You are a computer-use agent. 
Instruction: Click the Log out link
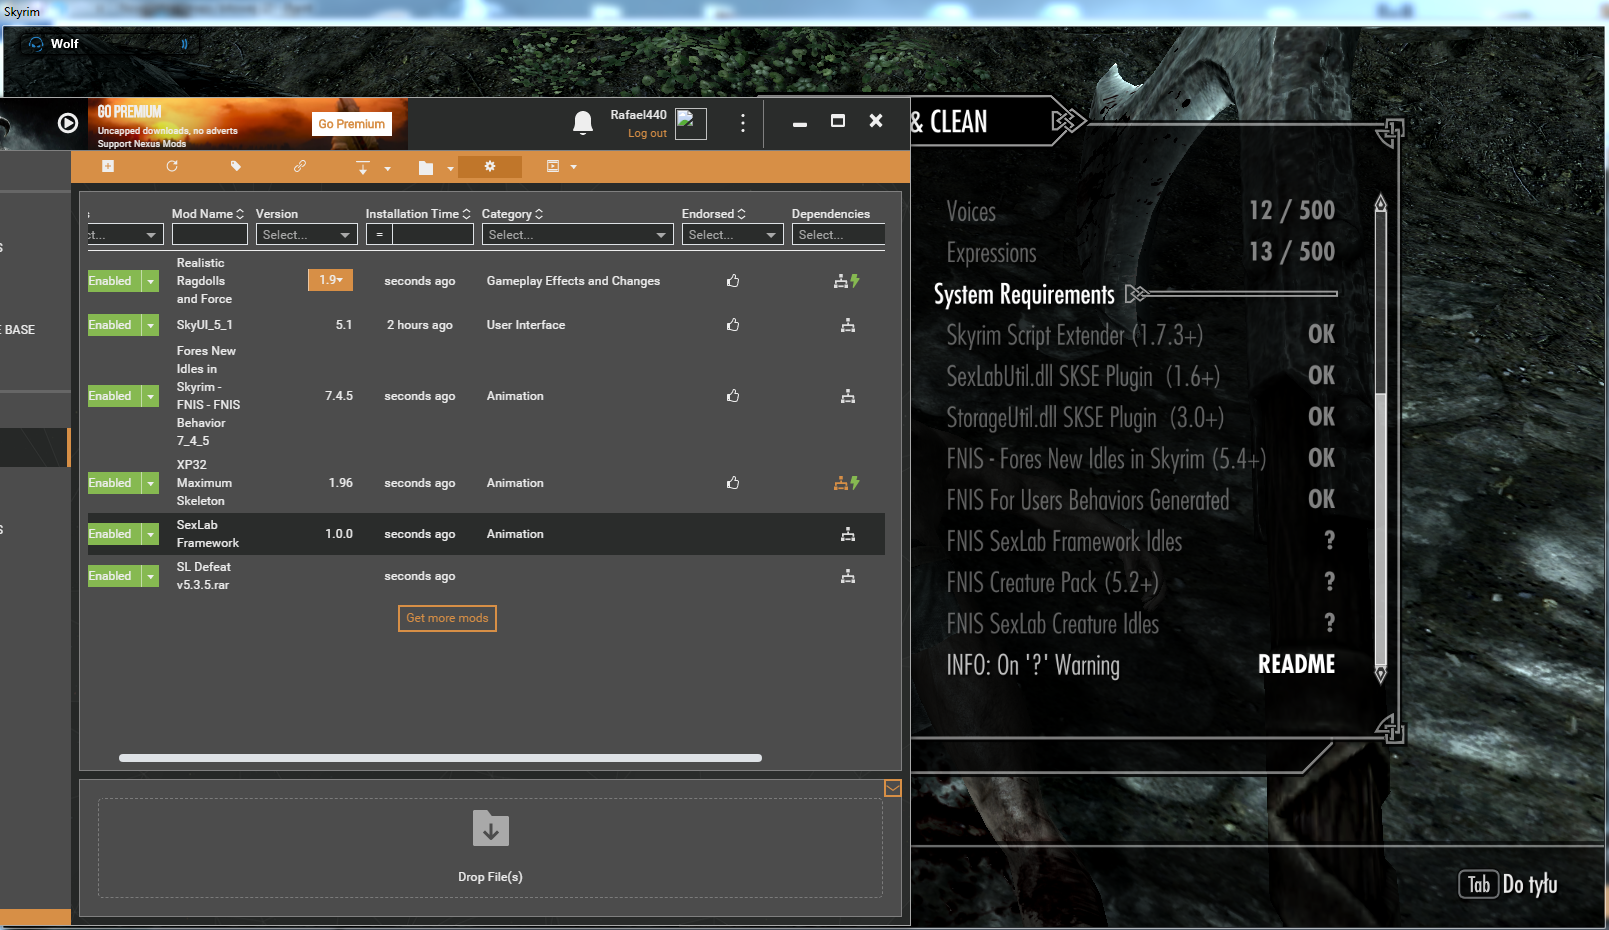click(x=647, y=134)
